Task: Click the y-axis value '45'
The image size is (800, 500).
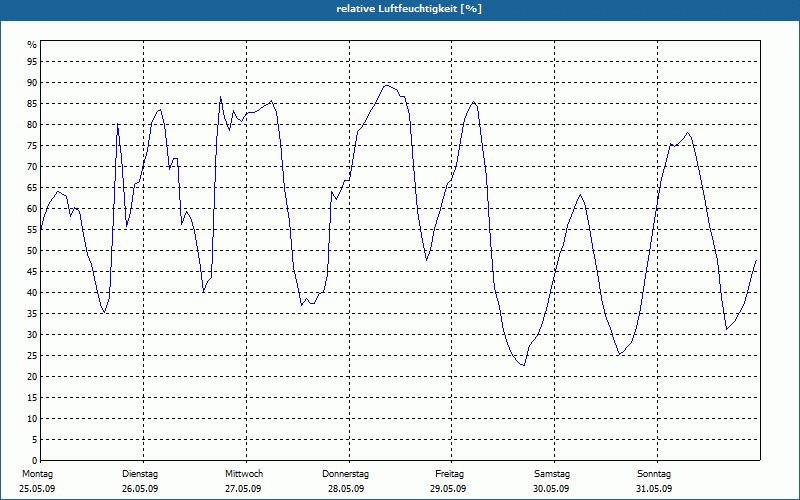Action: coord(32,272)
